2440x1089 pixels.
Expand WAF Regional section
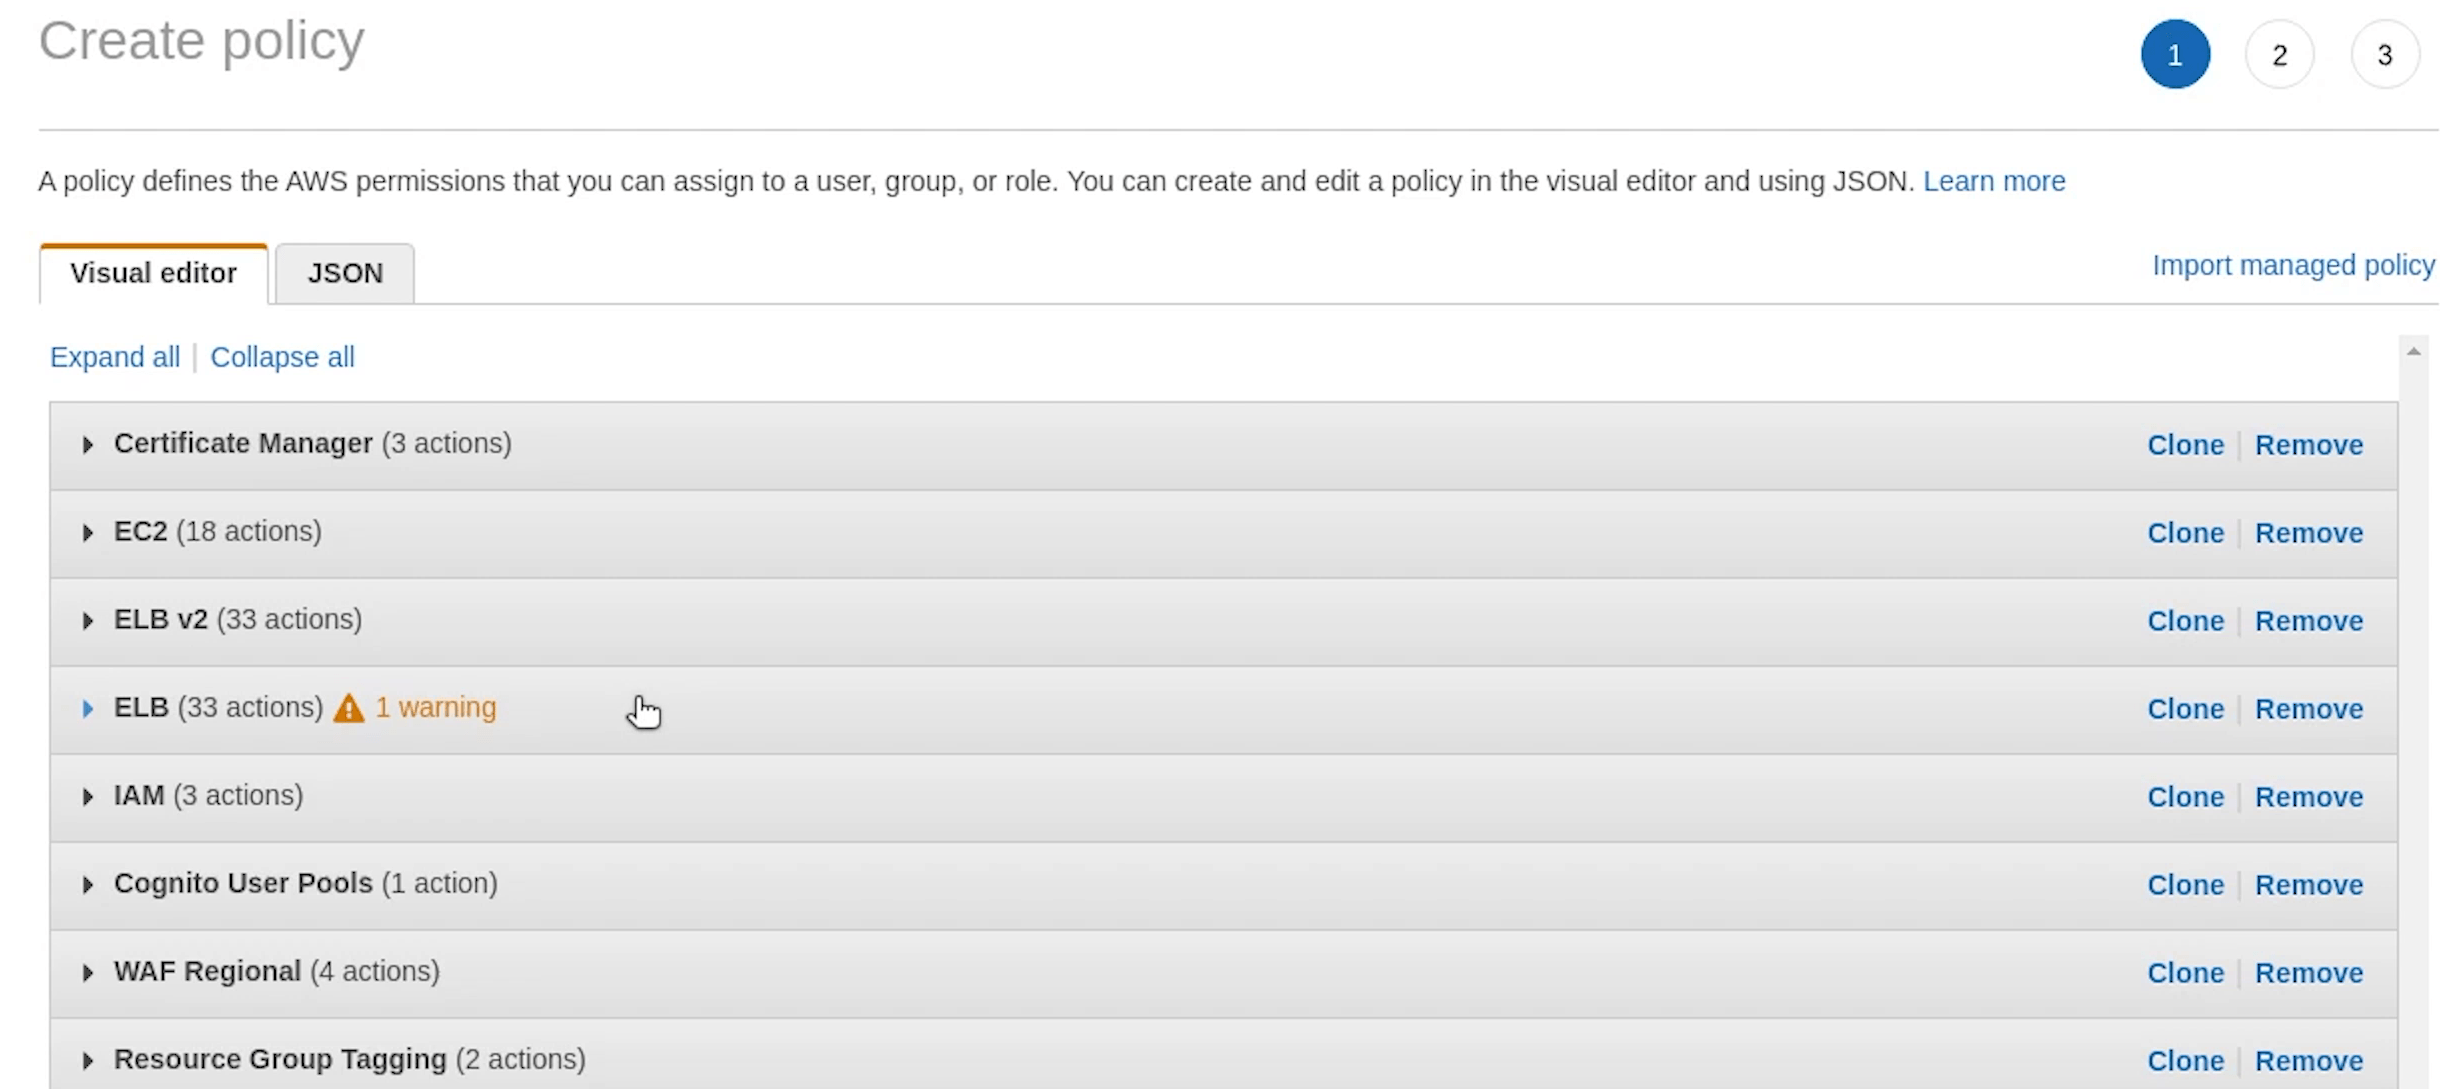coord(88,973)
